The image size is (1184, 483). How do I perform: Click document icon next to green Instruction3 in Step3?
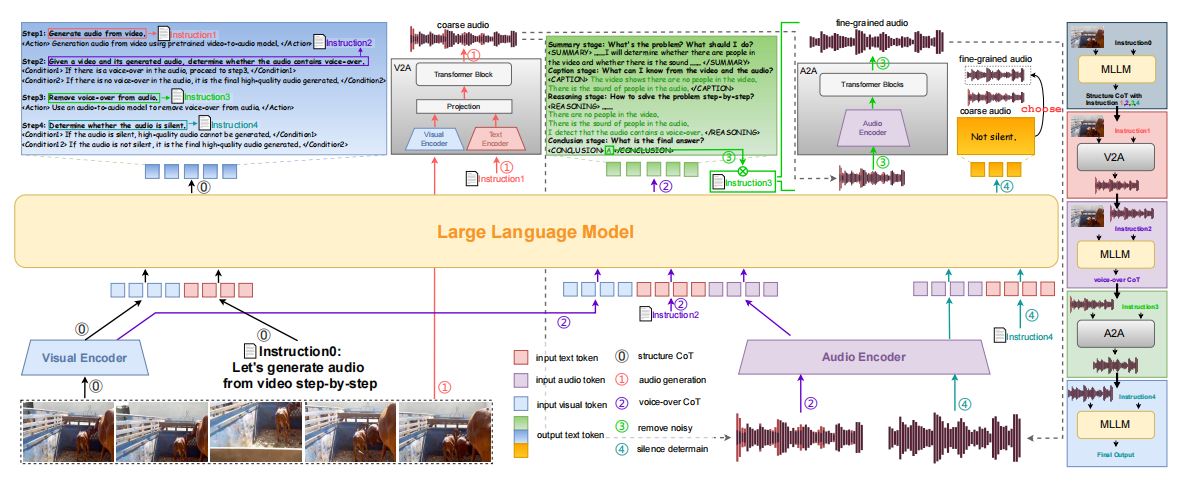point(177,97)
